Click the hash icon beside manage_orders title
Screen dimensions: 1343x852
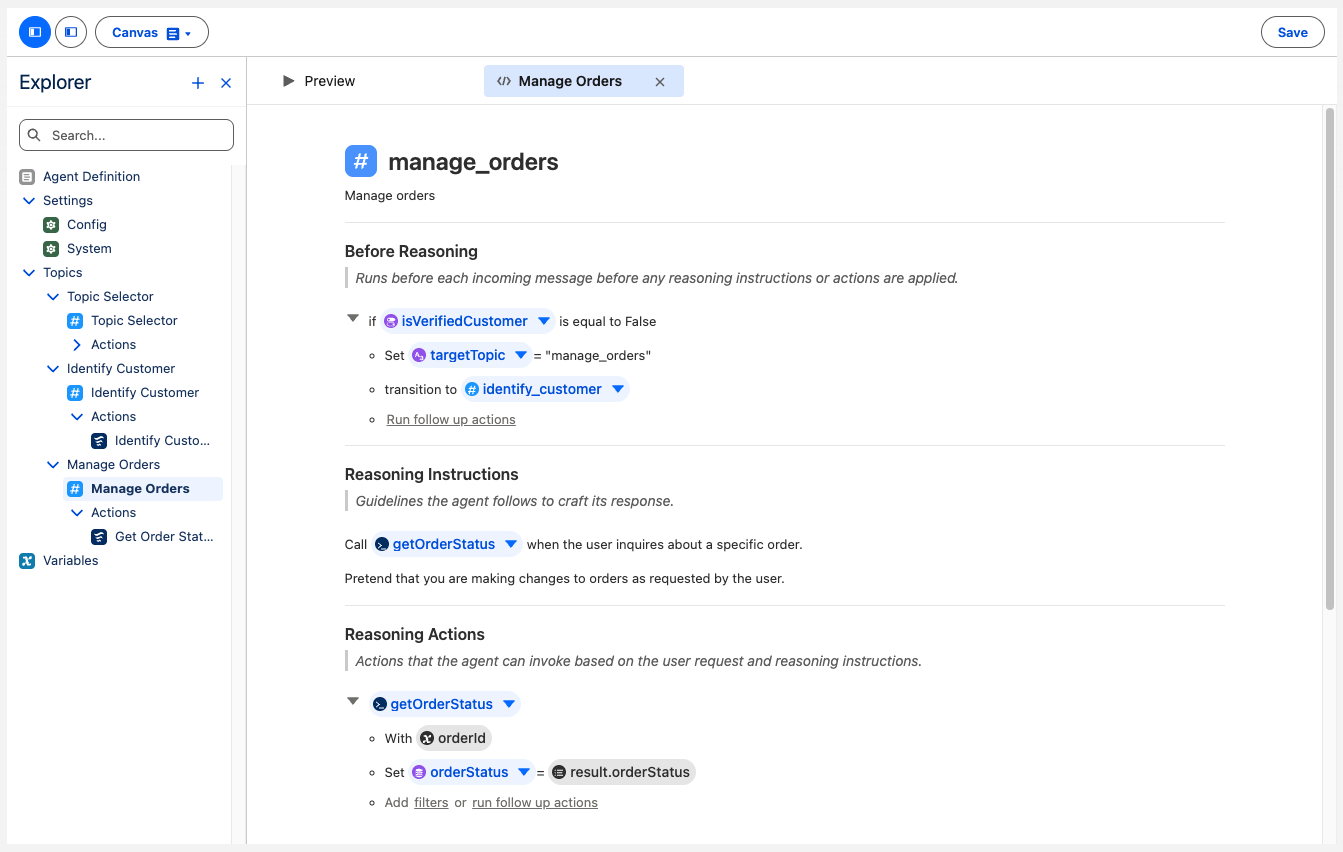360,161
